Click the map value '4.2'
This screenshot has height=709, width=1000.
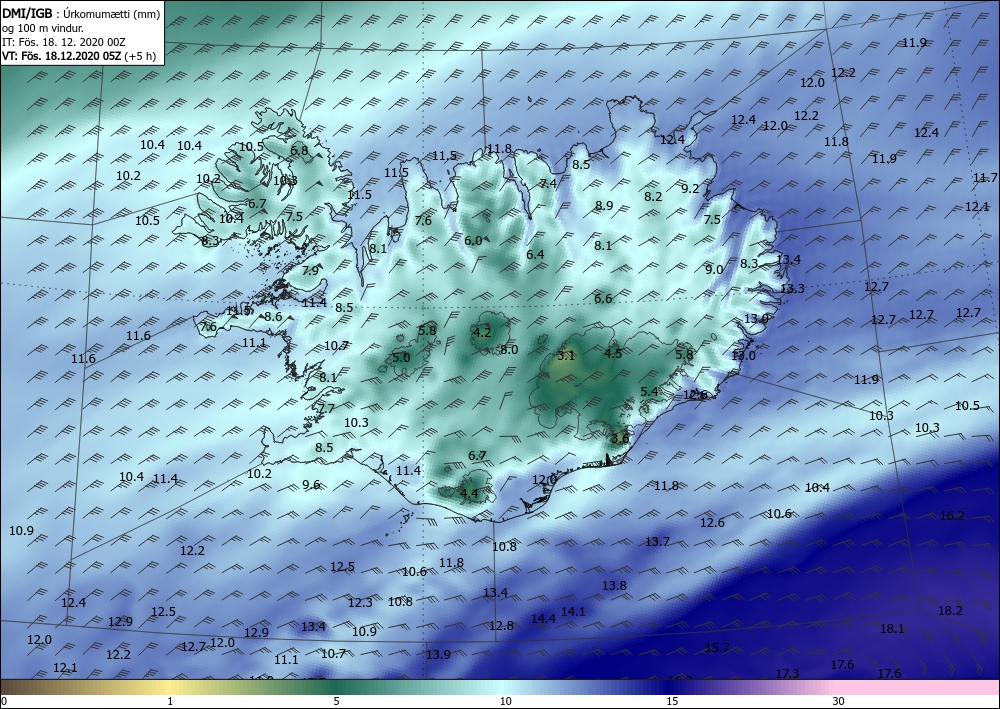coord(482,332)
